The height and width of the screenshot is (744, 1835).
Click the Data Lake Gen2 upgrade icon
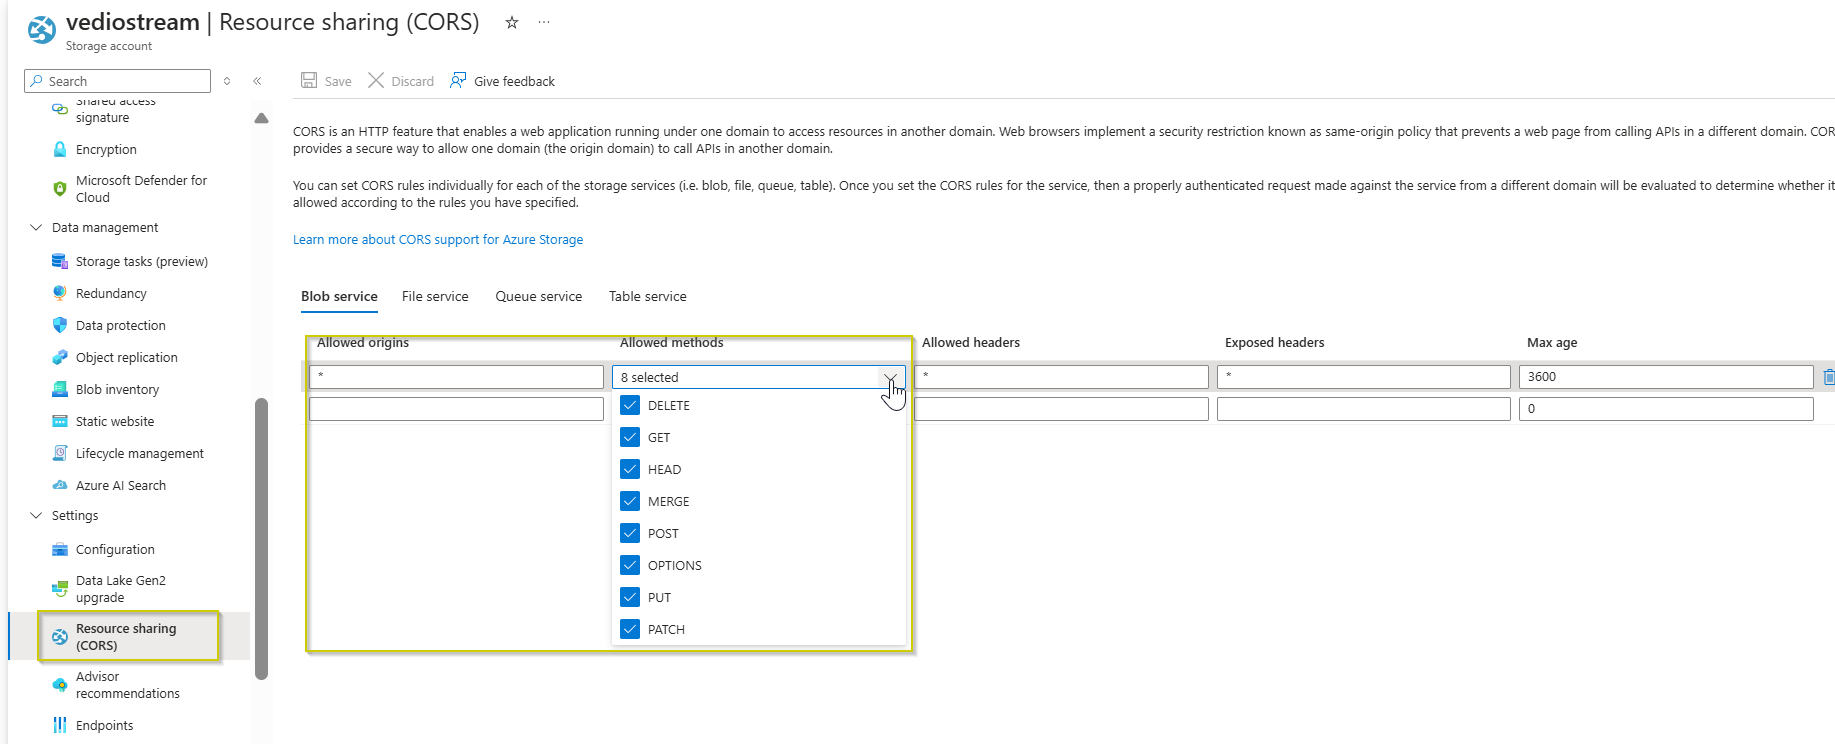pyautogui.click(x=60, y=588)
